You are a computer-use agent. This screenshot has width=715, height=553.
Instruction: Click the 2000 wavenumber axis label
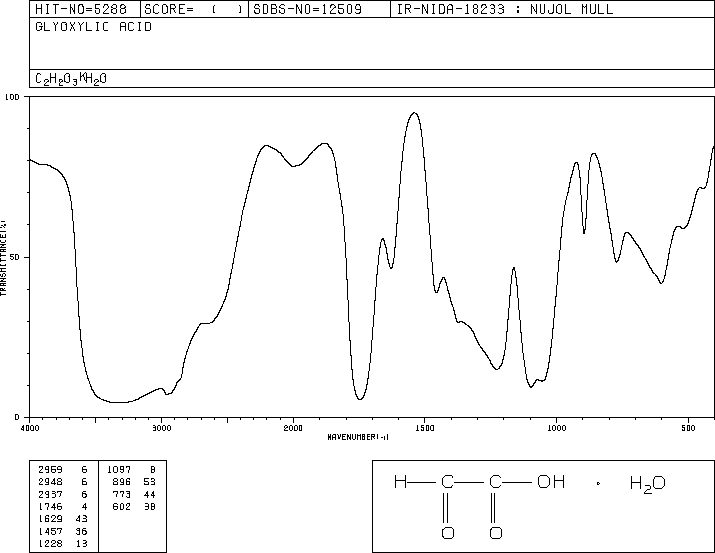tap(293, 428)
